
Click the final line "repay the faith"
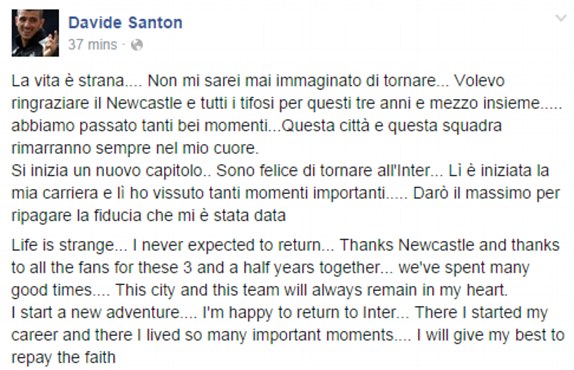click(x=63, y=357)
